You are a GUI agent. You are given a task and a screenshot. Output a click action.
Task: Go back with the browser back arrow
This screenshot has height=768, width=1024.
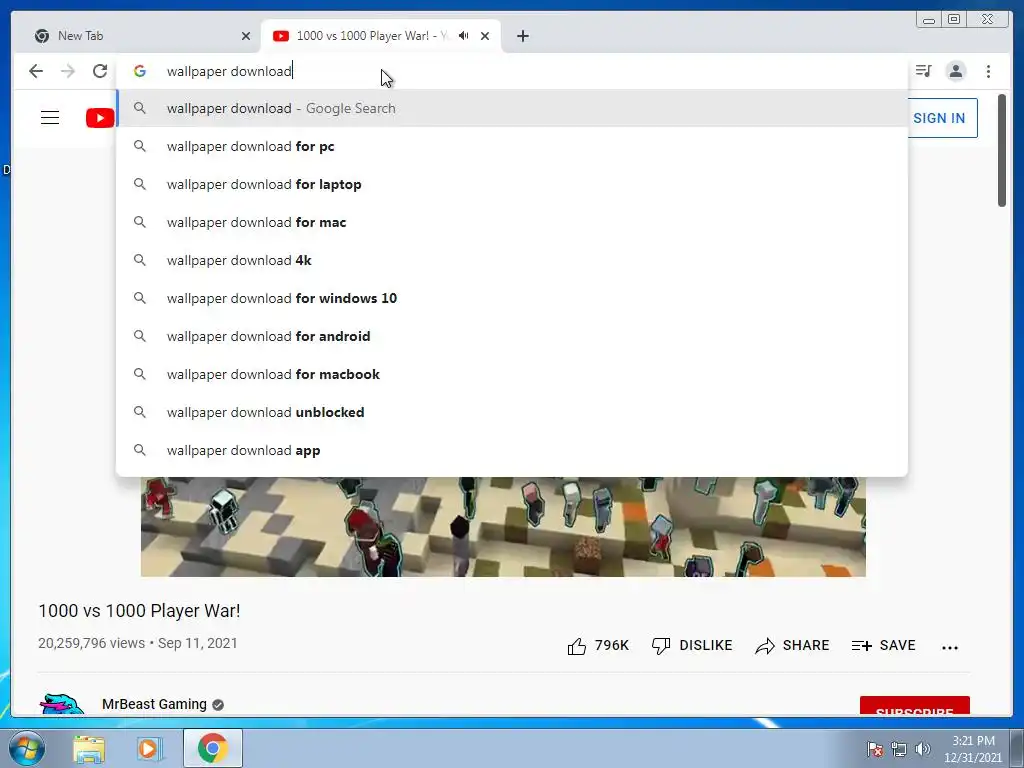[36, 71]
